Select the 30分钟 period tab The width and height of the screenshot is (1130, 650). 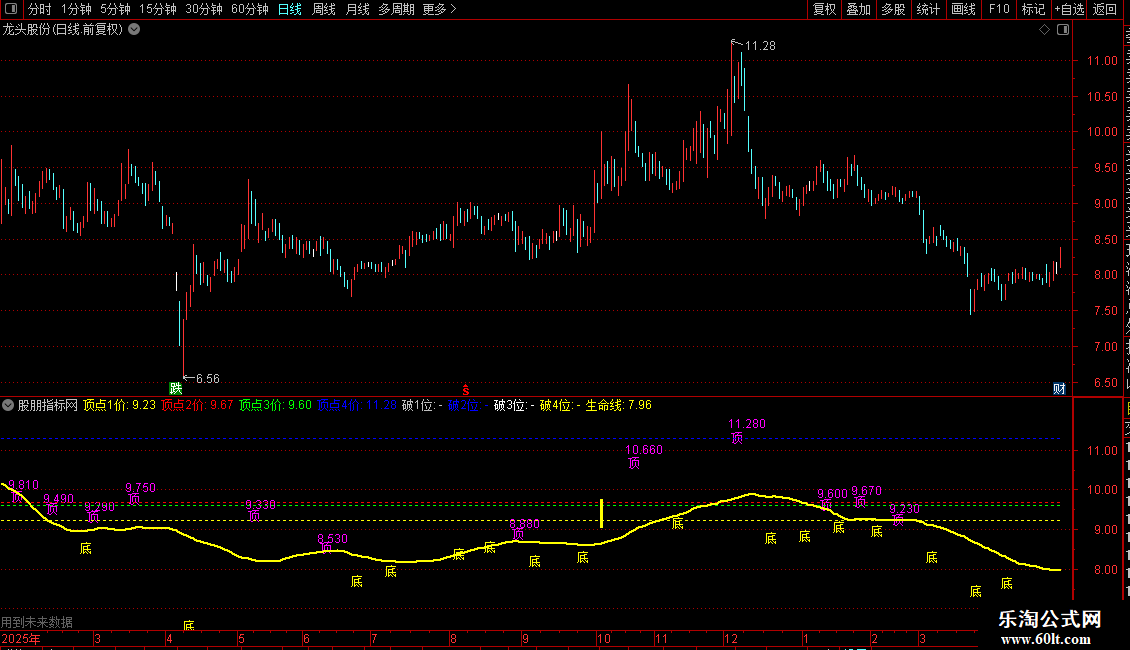point(204,9)
